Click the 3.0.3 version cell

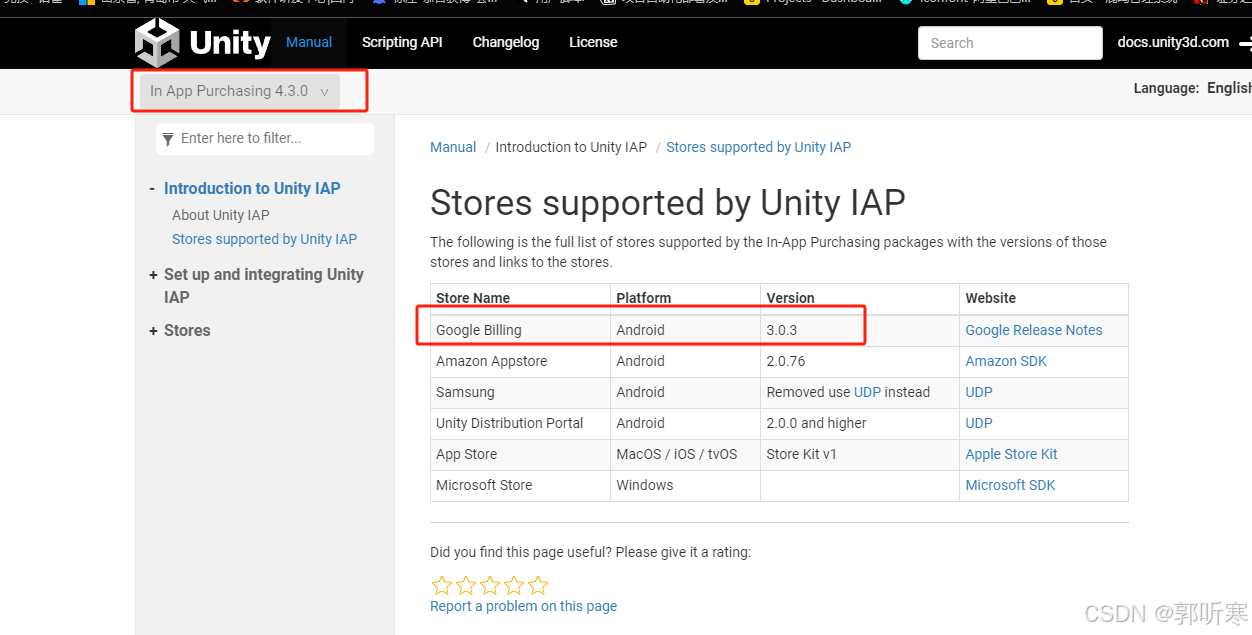[860, 330]
